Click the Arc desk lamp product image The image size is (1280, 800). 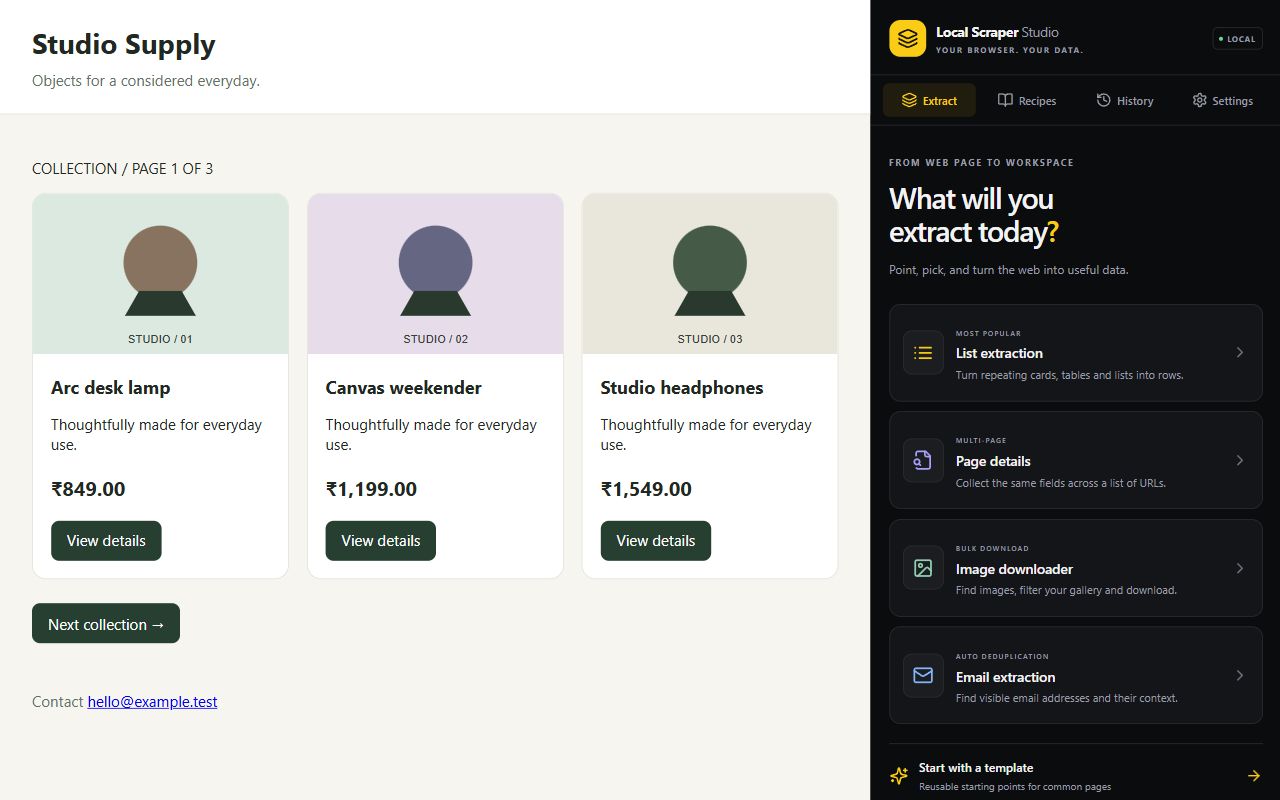click(x=160, y=274)
